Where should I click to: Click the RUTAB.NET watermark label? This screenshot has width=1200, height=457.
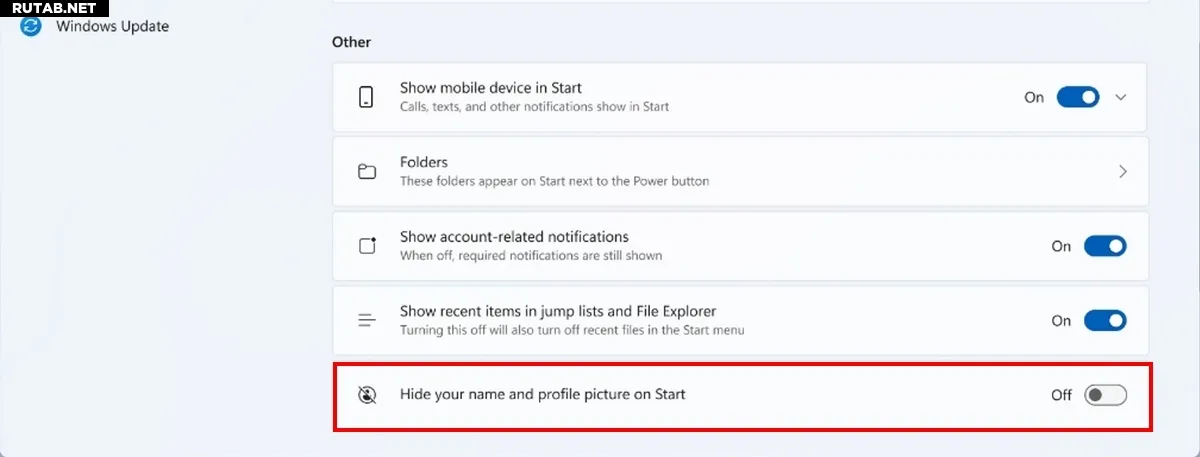(x=54, y=8)
